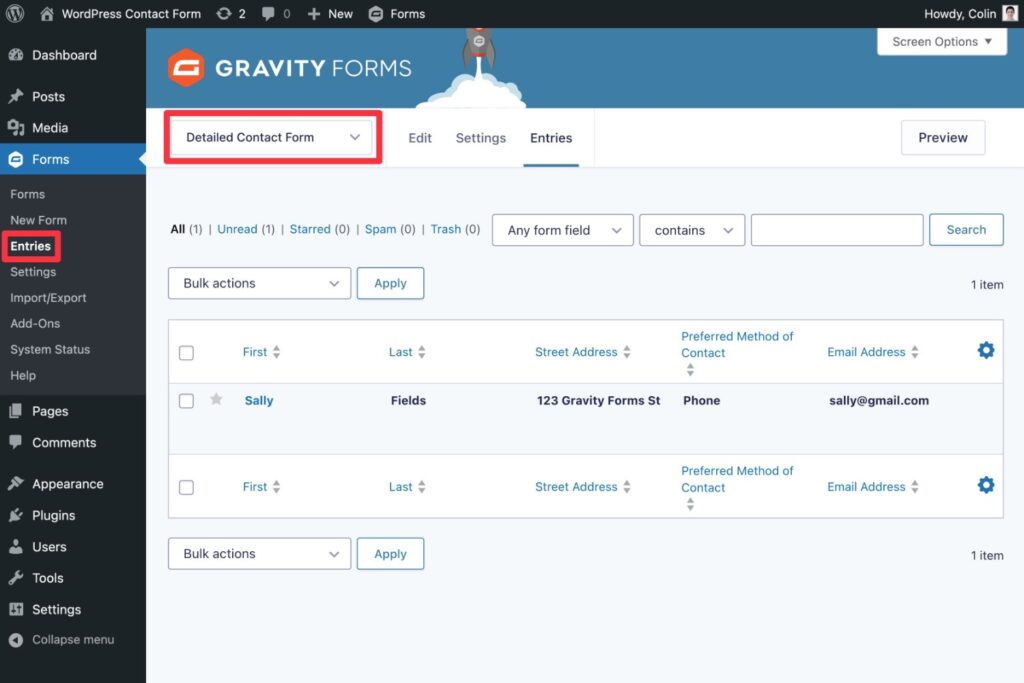
Task: Click the Plugins plug icon
Action: [x=16, y=515]
